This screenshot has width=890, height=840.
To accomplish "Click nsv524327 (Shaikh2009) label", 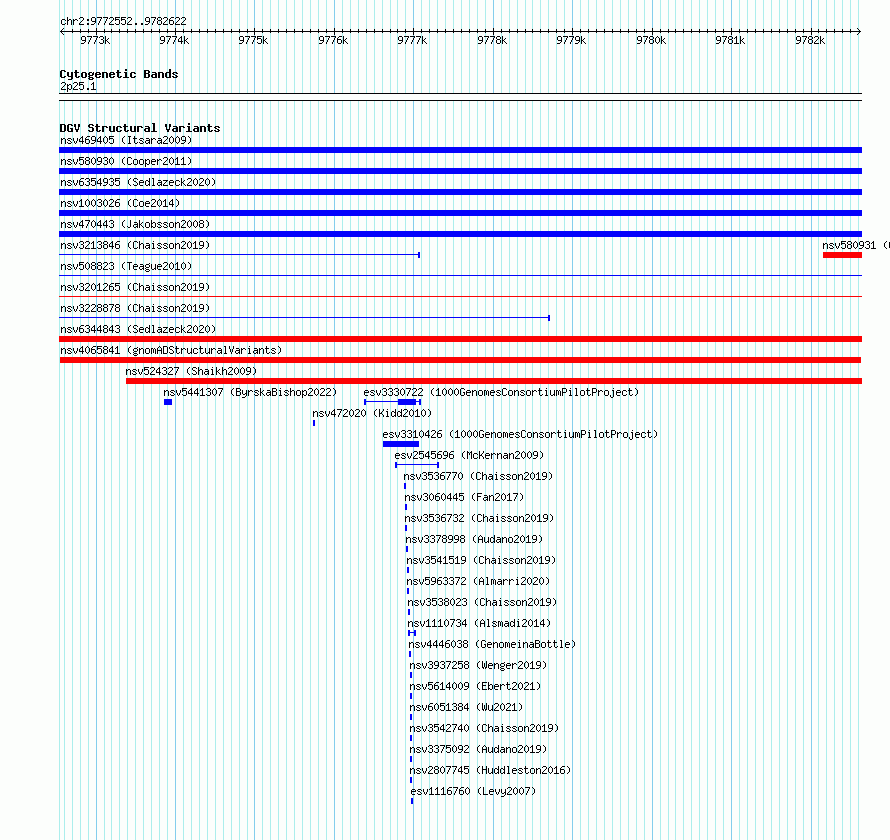I will point(191,371).
